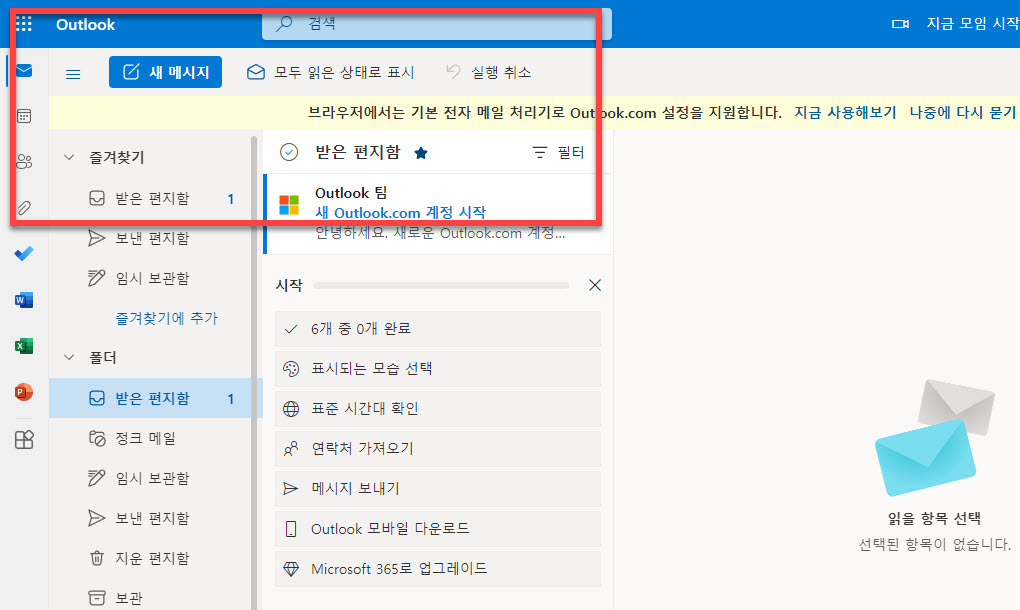
Task: Click 실행 취소 in toolbar
Action: [x=489, y=72]
